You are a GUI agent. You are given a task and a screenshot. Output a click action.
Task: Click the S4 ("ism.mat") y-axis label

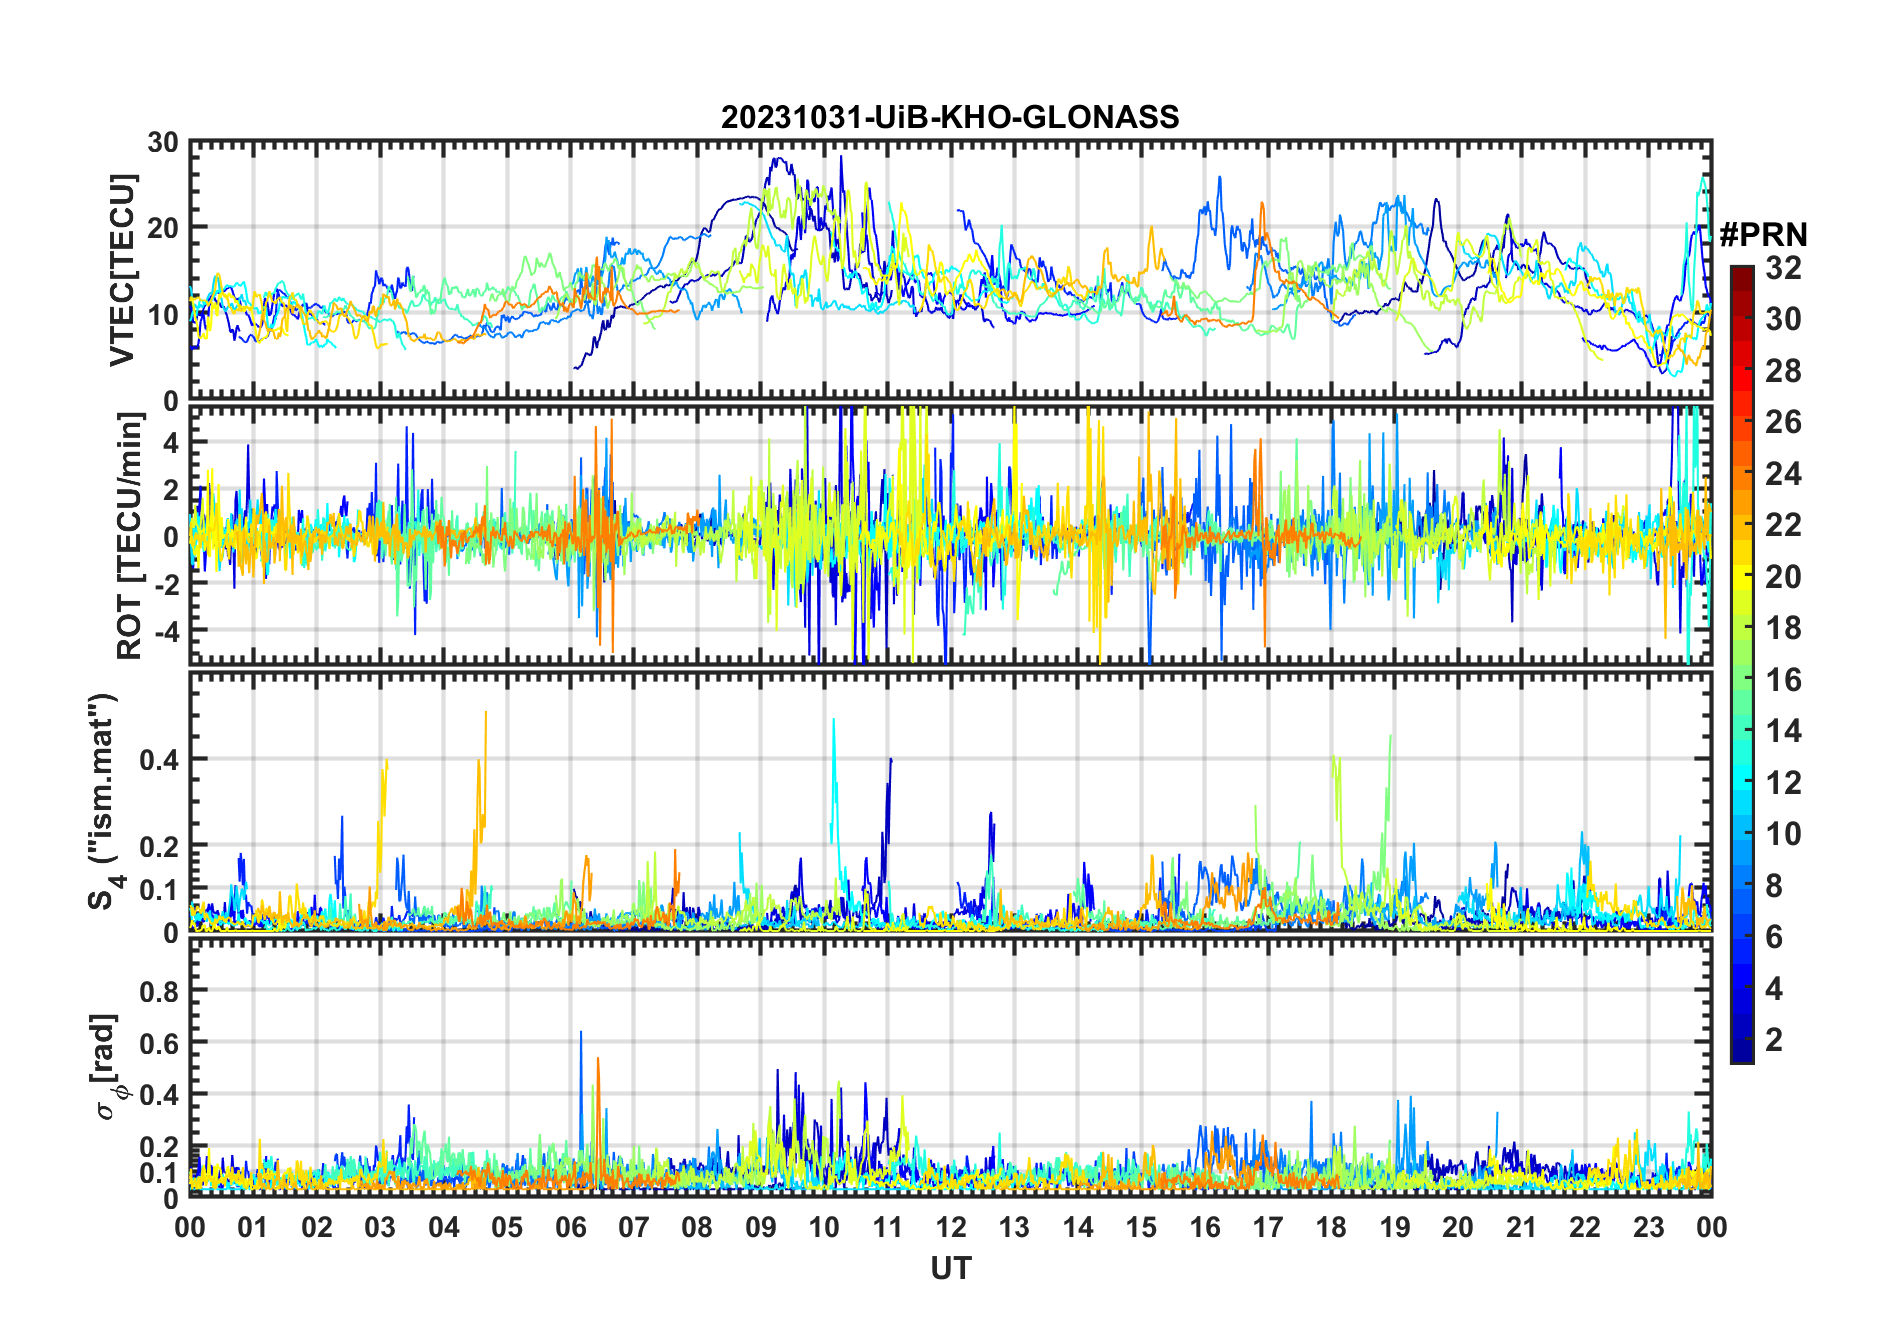103,802
